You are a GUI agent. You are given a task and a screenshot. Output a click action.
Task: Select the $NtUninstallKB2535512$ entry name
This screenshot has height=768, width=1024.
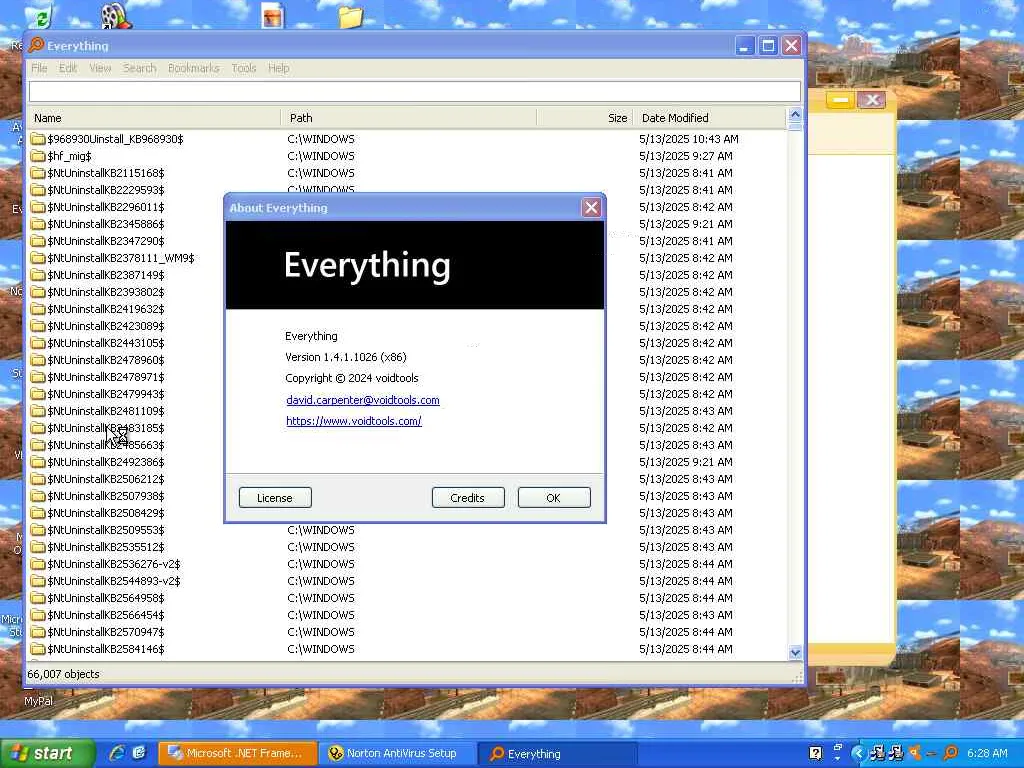106,547
